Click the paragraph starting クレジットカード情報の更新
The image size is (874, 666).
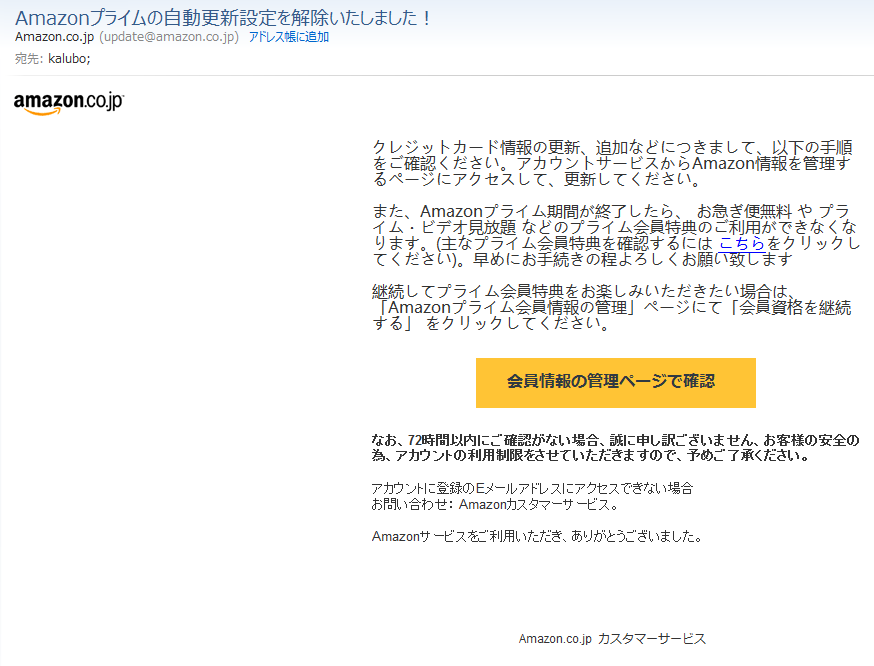612,163
